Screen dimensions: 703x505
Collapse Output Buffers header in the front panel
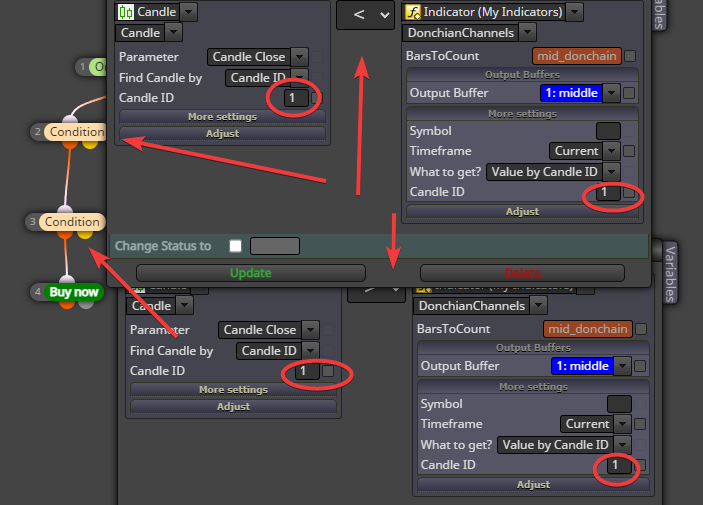coord(522,74)
